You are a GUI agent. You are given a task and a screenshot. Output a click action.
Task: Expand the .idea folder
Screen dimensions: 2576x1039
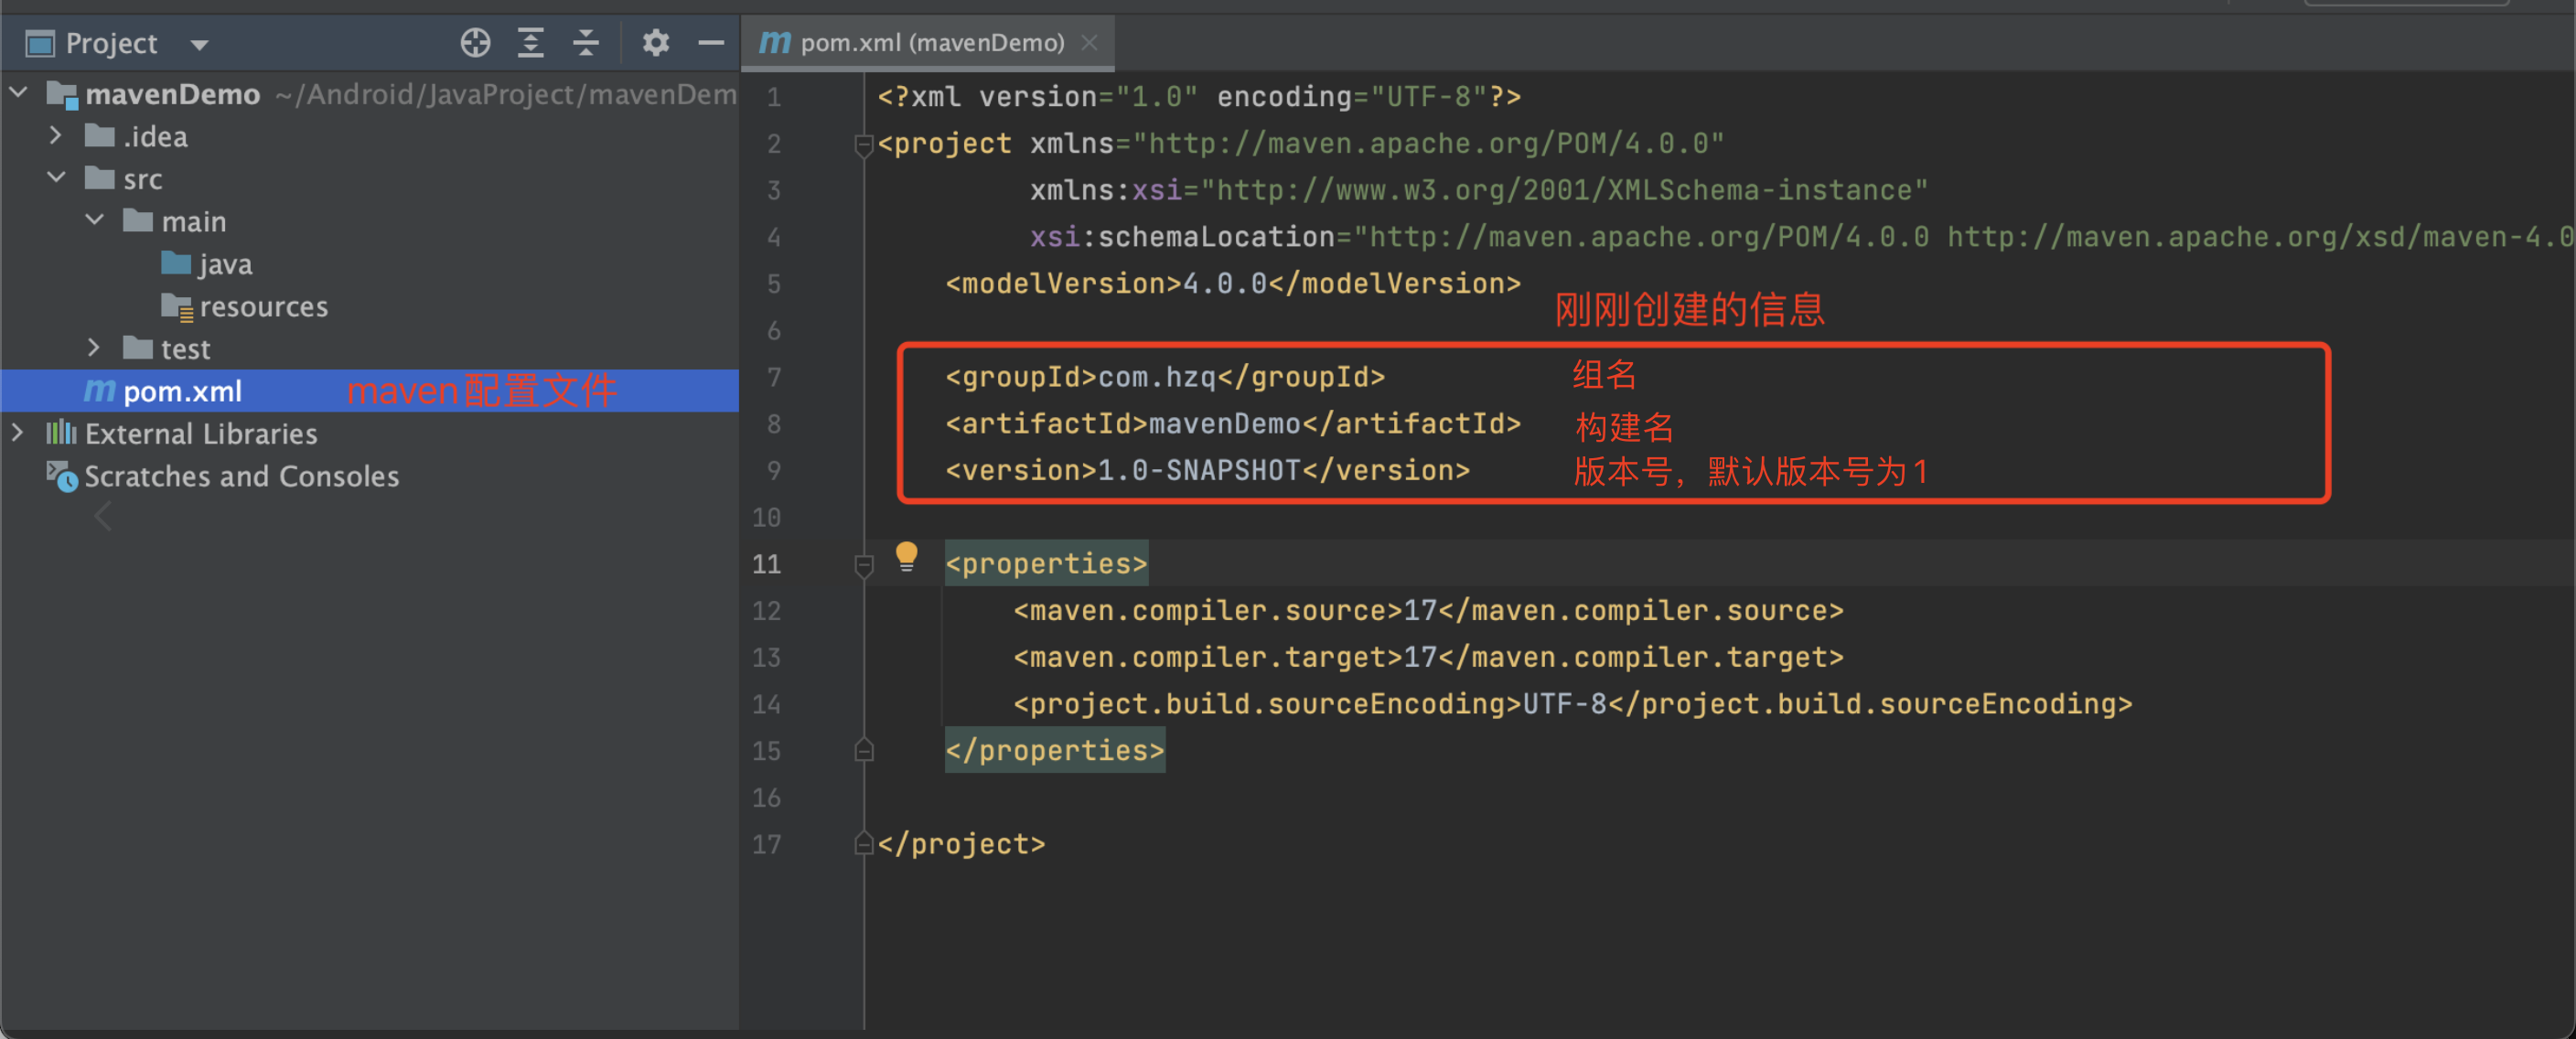point(56,136)
